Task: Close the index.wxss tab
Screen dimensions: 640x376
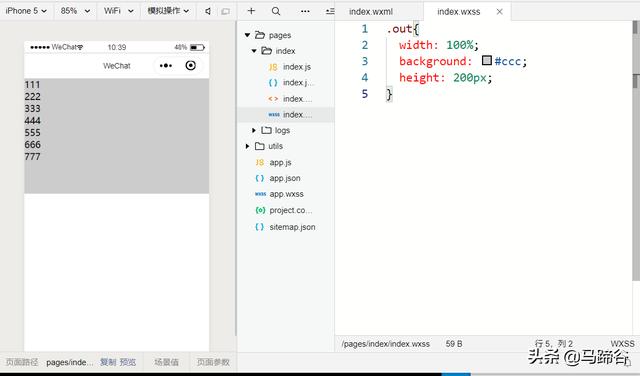Action: [499, 12]
